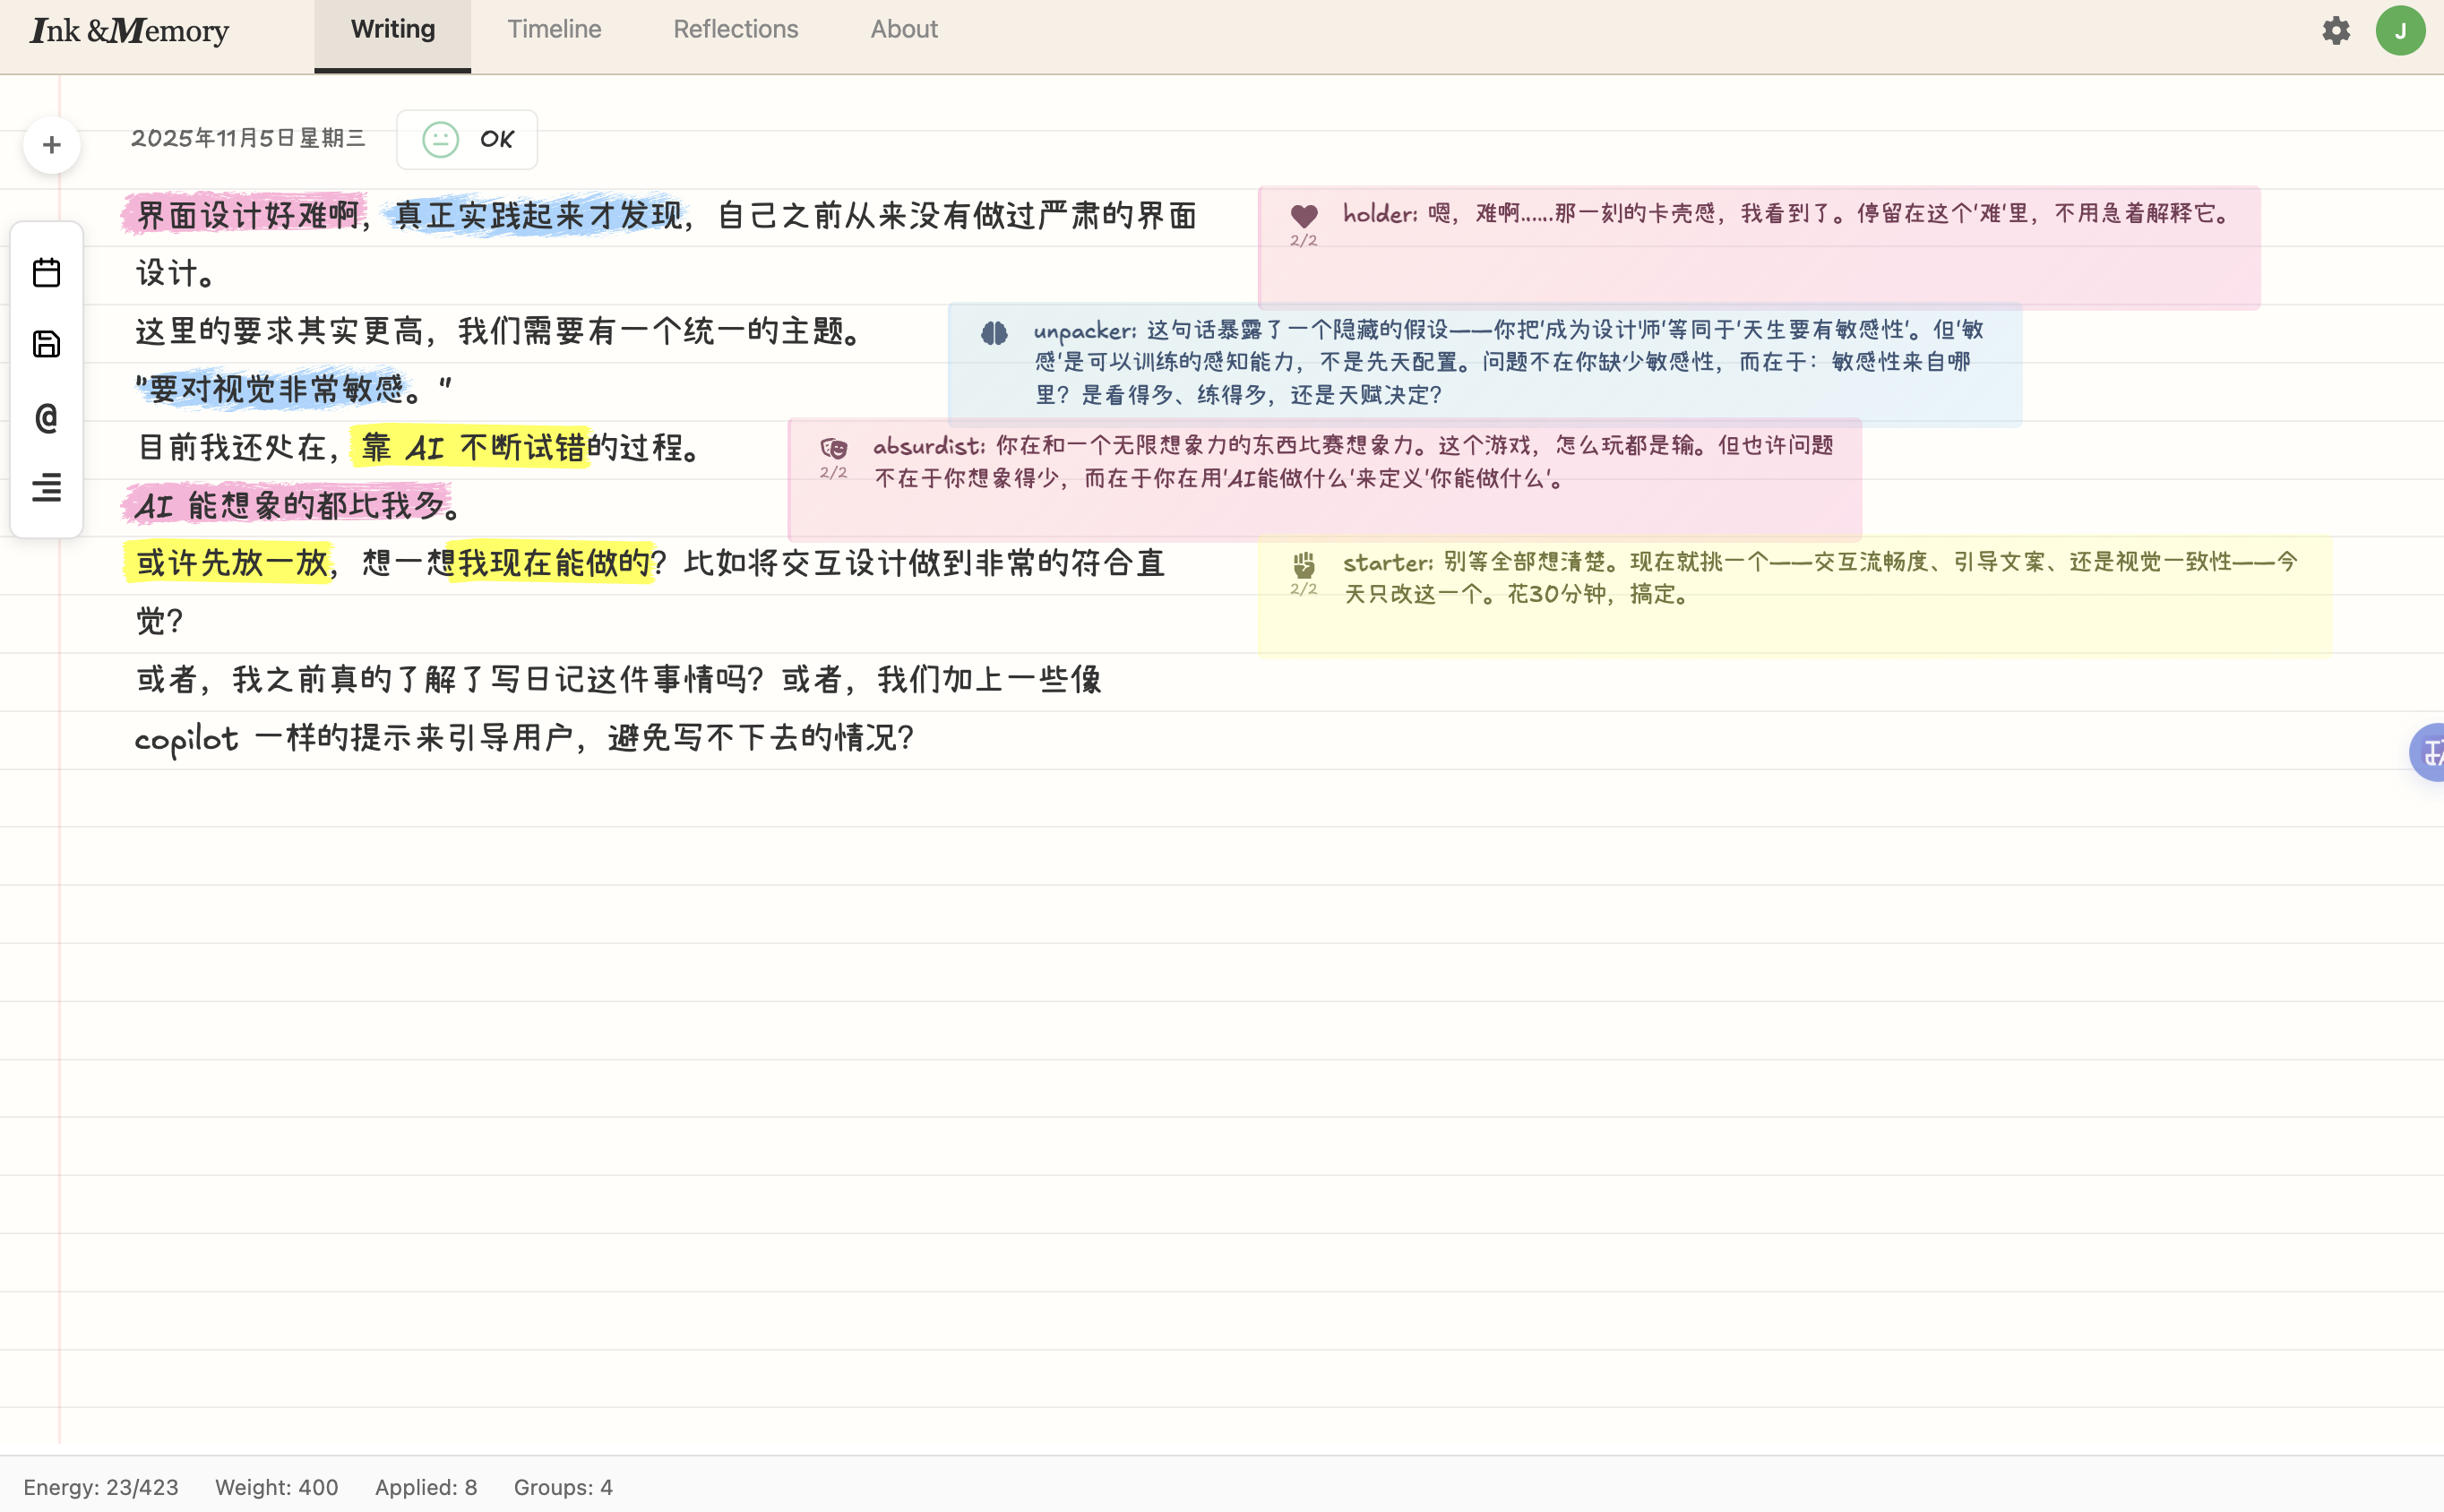2444x1512 pixels.
Task: Click the plus button to add entry
Action: (x=52, y=145)
